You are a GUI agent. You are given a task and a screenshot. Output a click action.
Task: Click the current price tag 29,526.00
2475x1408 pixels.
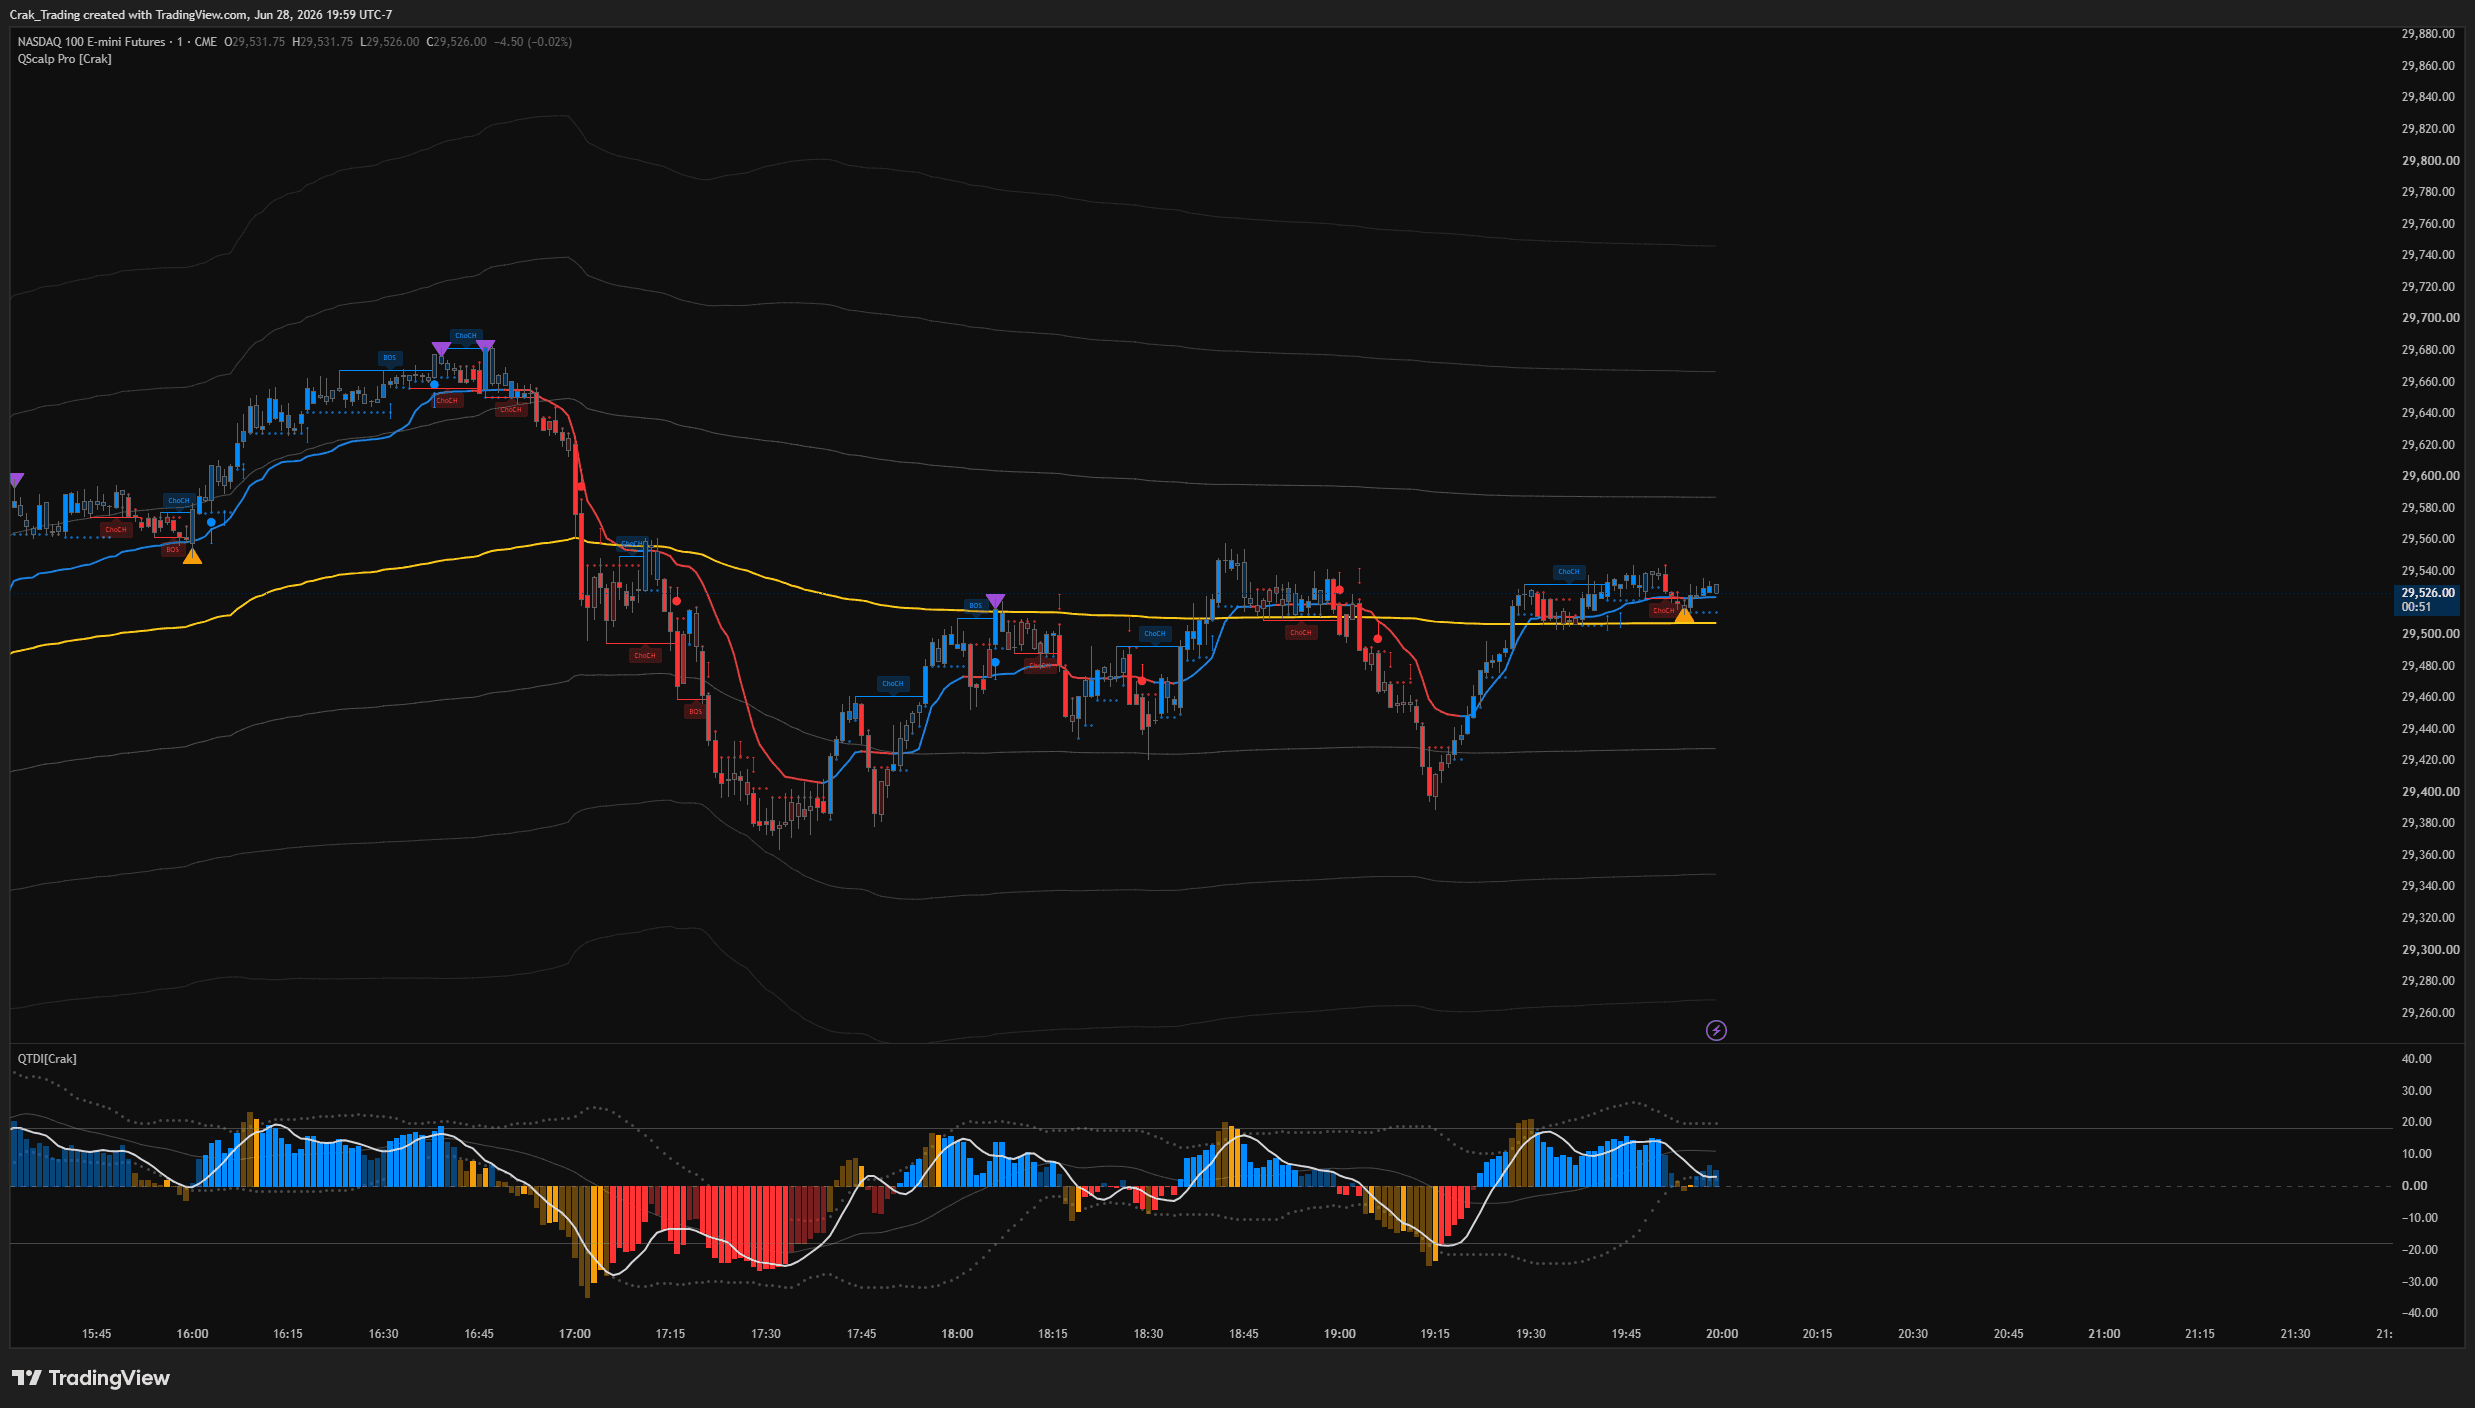(2428, 593)
